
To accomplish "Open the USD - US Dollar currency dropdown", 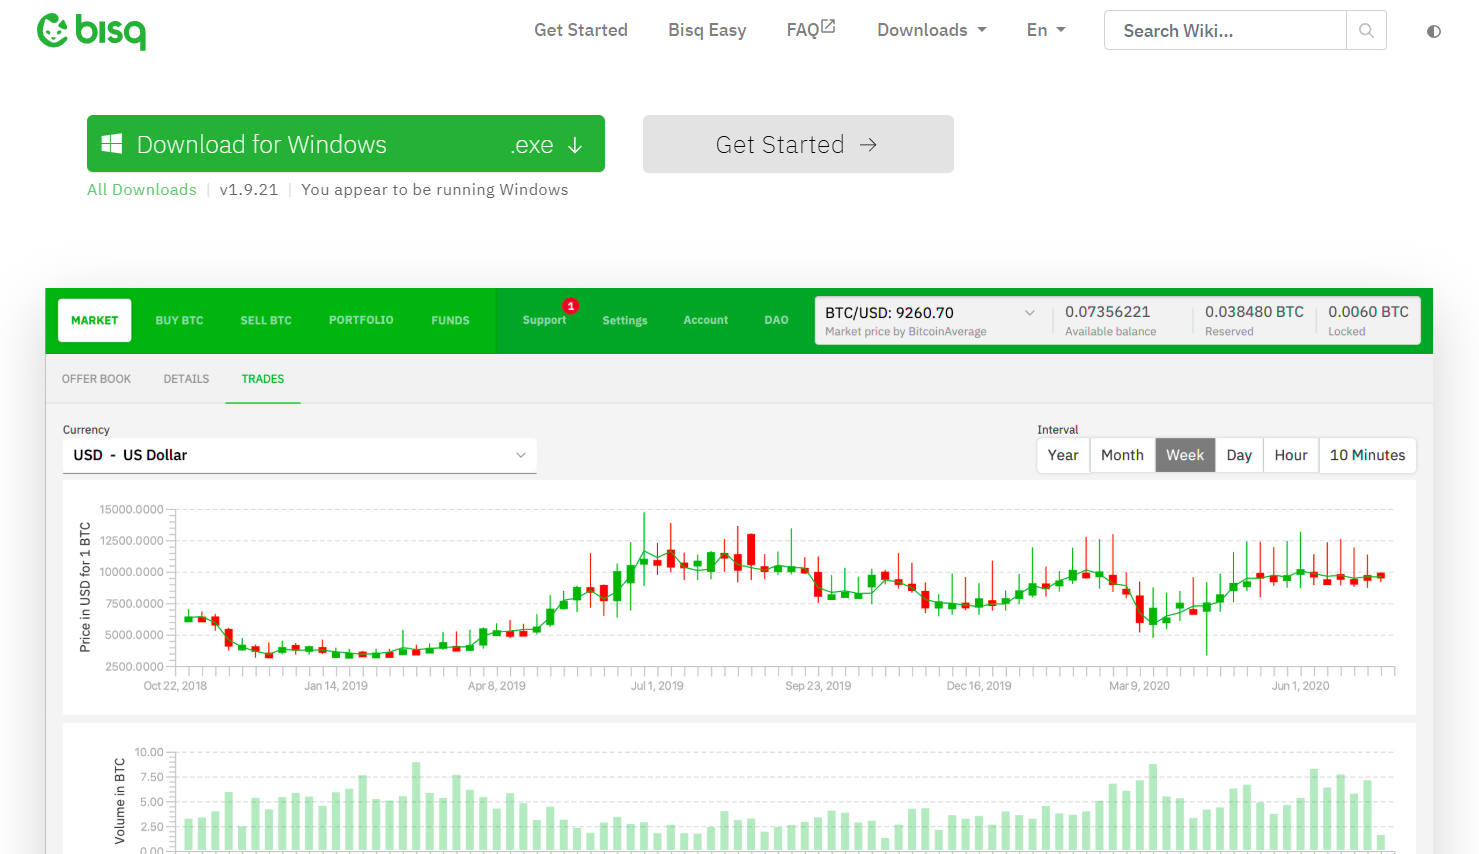I will pyautogui.click(x=299, y=455).
